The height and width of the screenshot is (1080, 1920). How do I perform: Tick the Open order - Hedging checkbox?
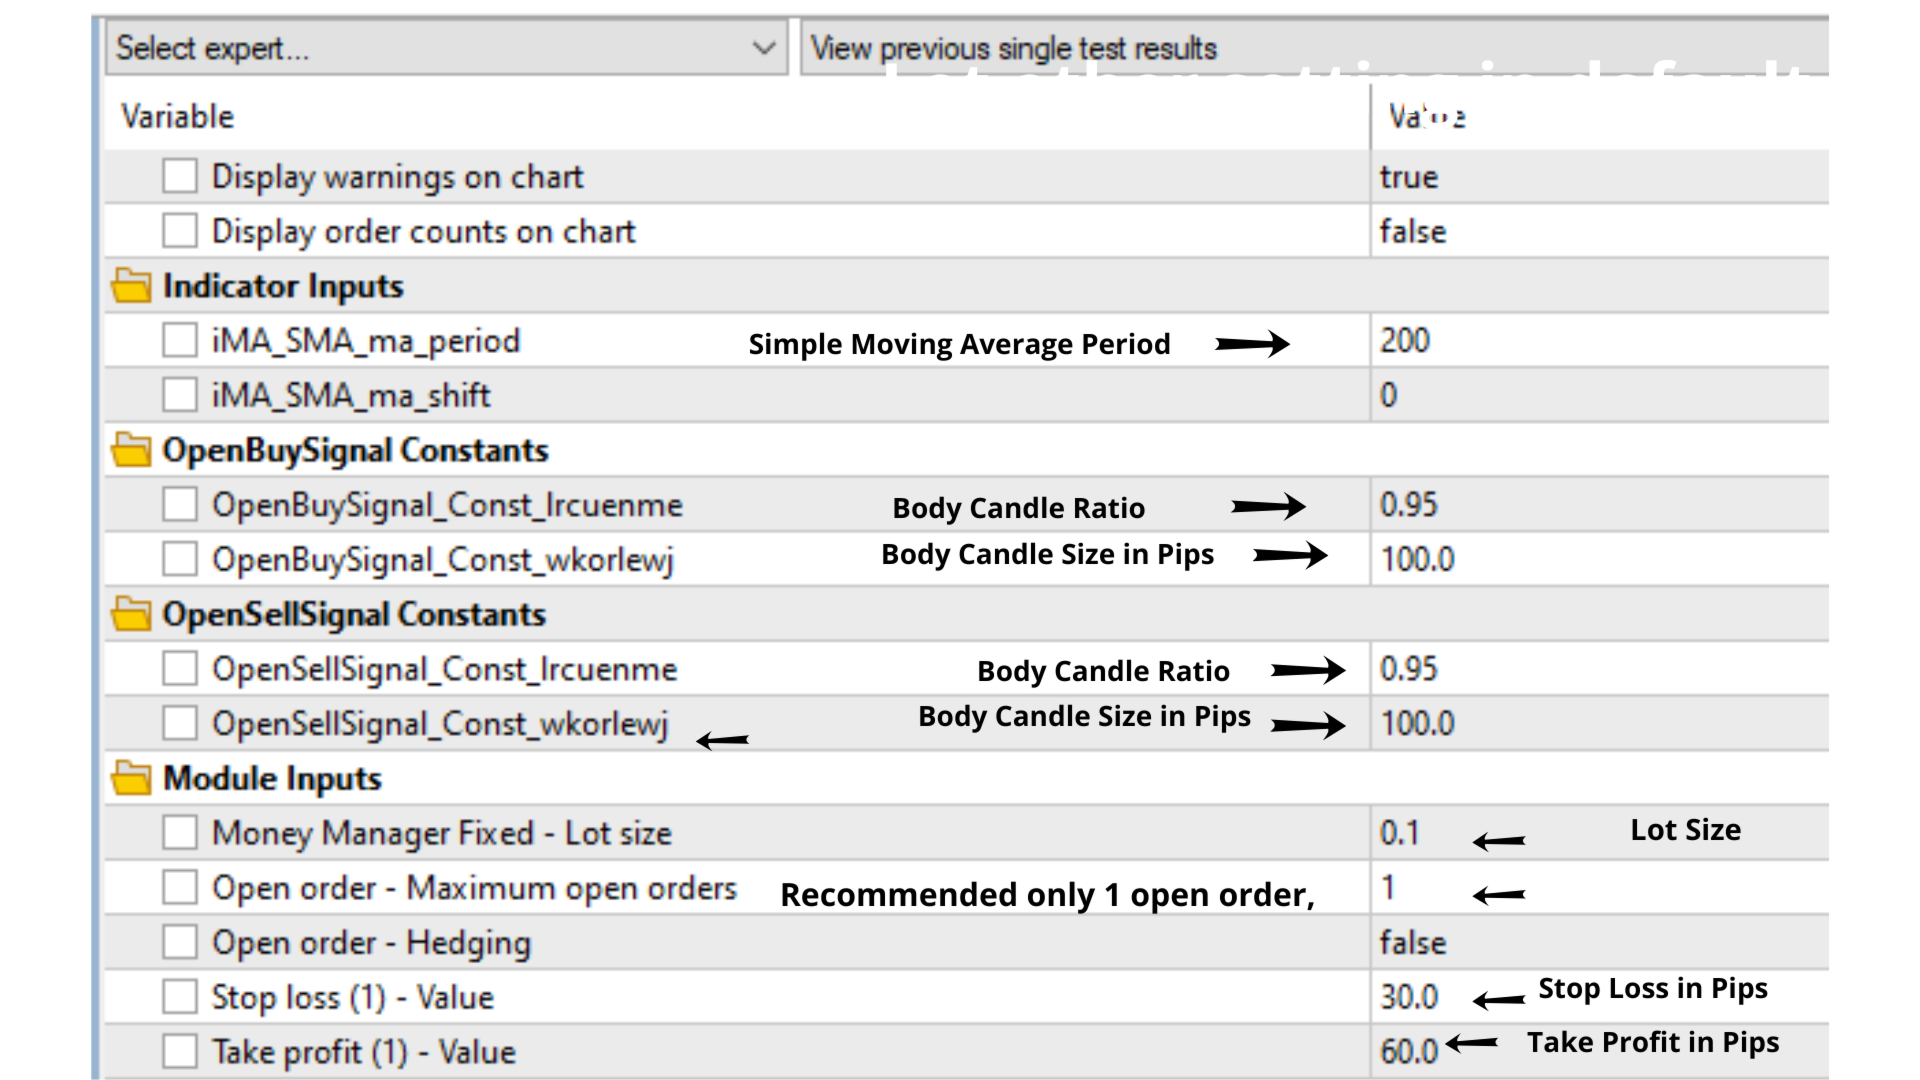tap(180, 942)
